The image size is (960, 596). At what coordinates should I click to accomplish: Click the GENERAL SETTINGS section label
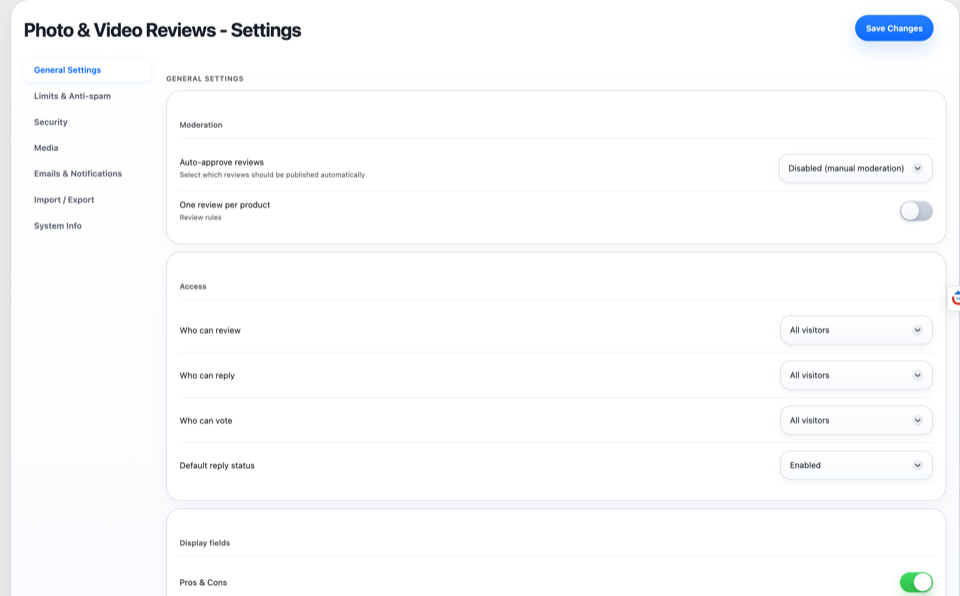[x=205, y=79]
